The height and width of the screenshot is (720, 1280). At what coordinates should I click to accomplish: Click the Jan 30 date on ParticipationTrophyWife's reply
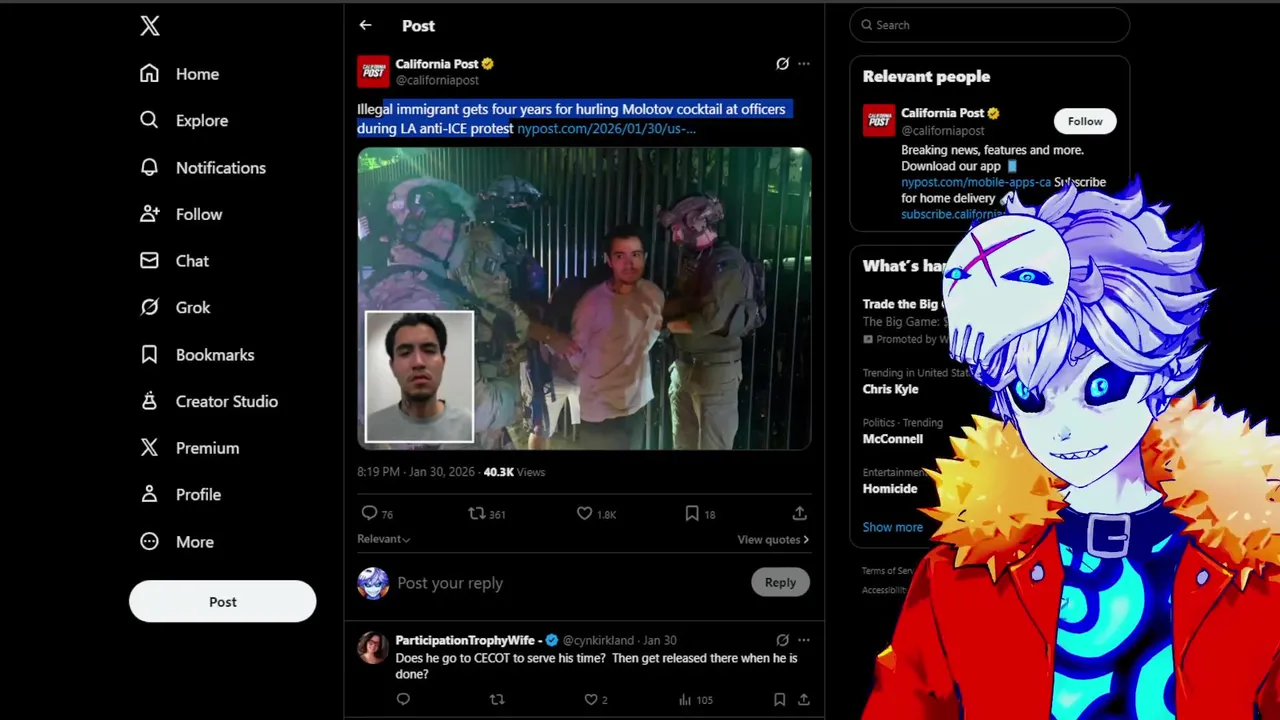click(x=660, y=640)
